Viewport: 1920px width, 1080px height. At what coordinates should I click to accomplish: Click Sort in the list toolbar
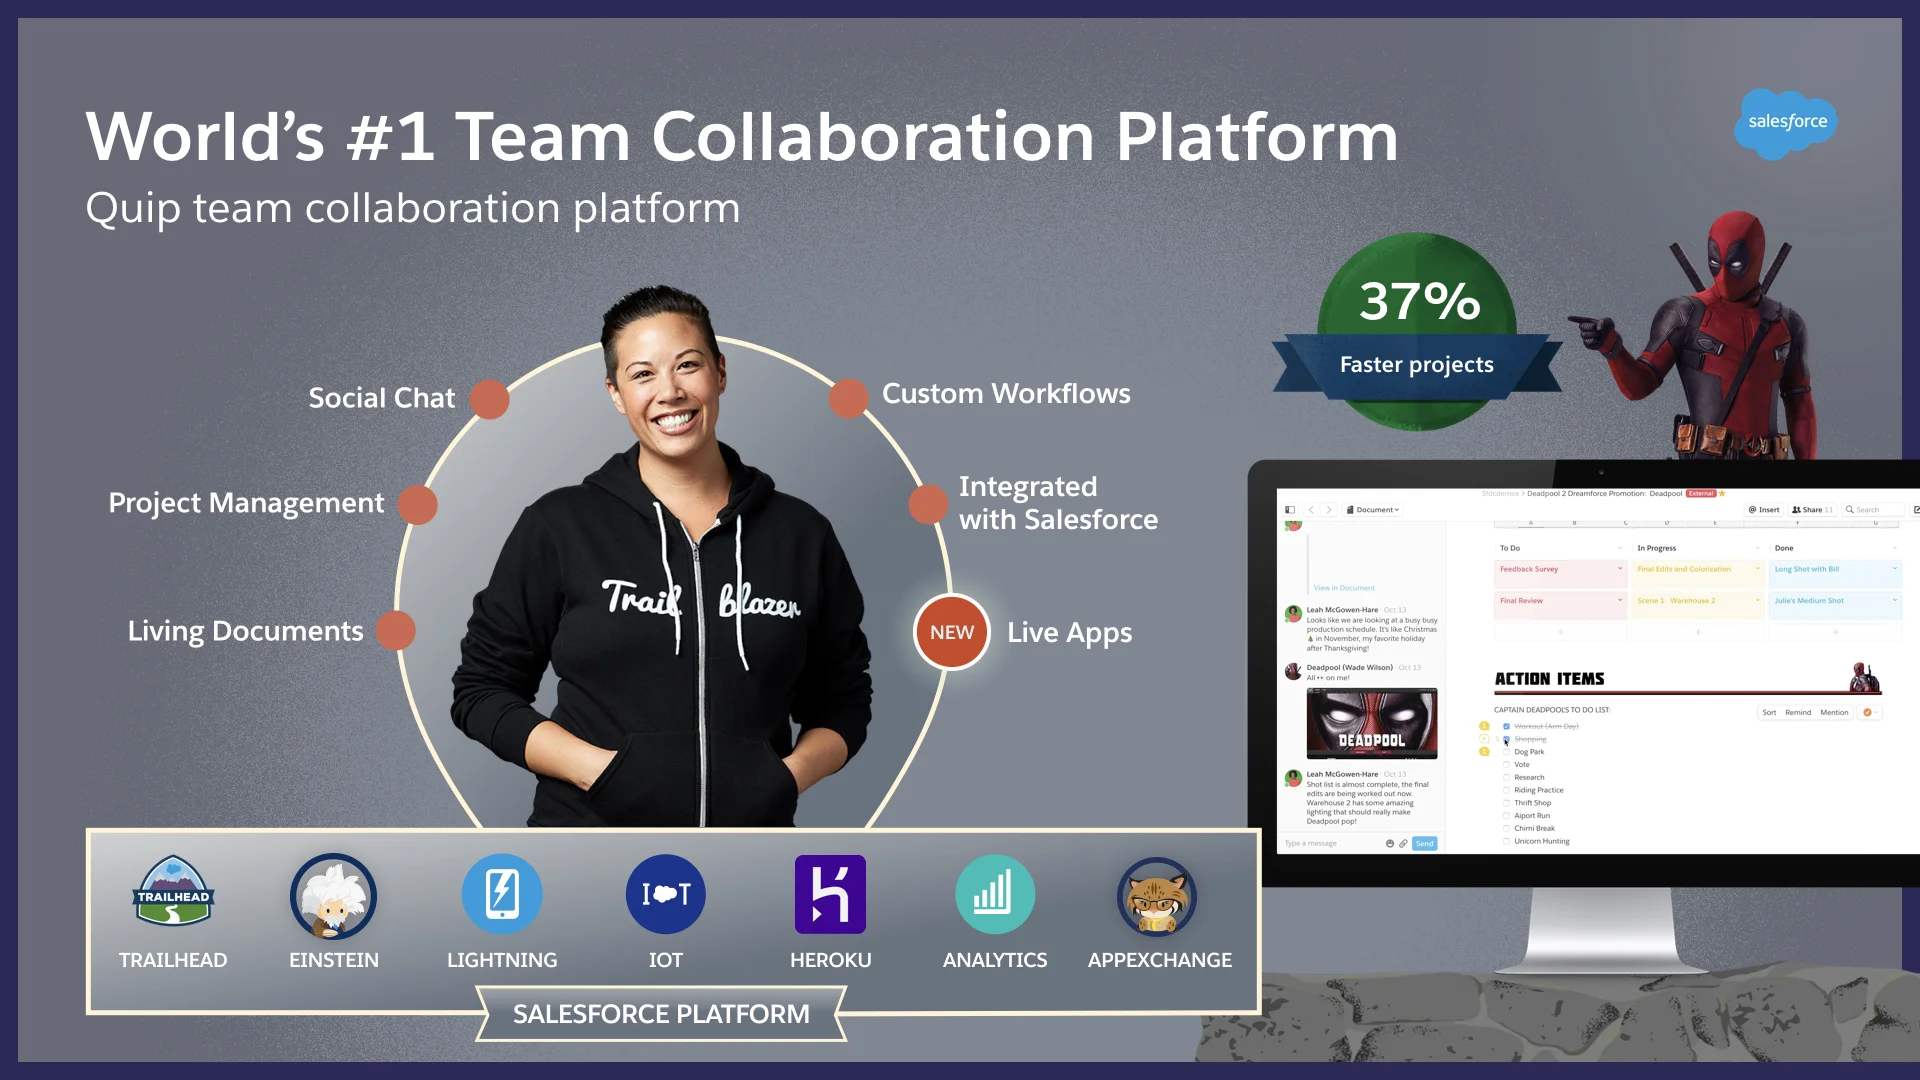[1769, 713]
